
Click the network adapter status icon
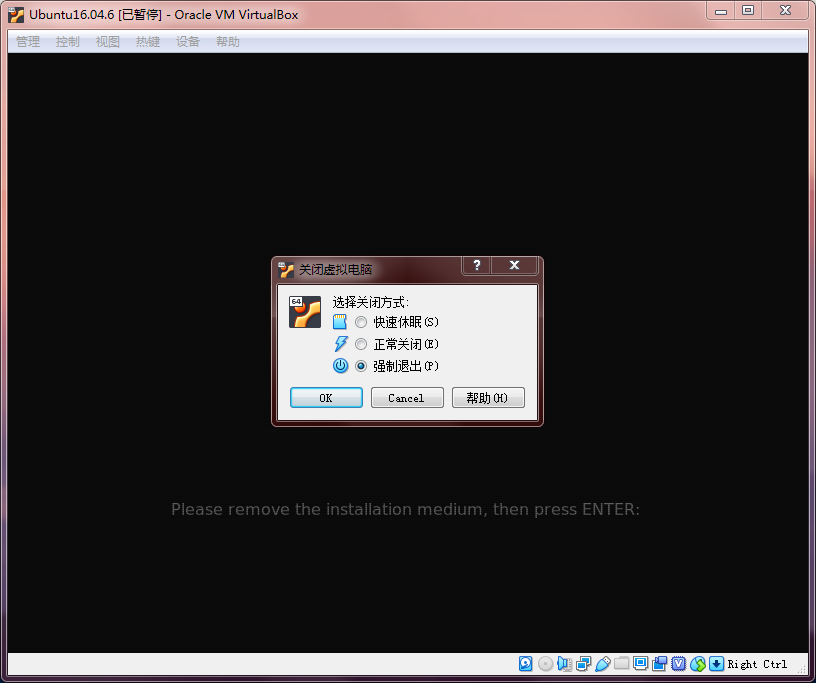[x=583, y=663]
